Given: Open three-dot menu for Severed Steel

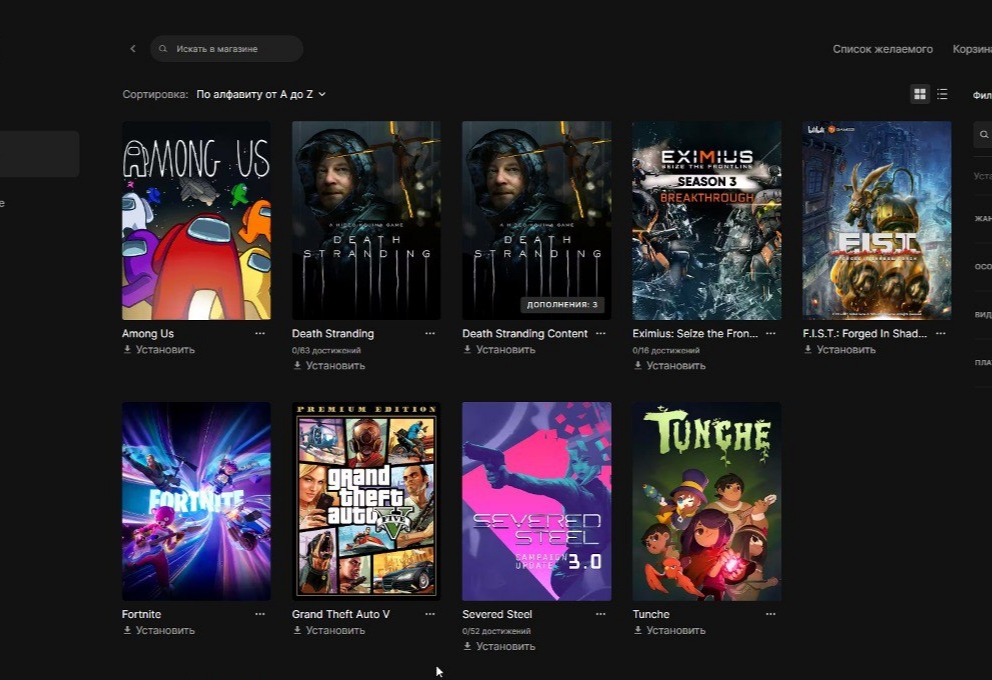Looking at the screenshot, I should 600,614.
